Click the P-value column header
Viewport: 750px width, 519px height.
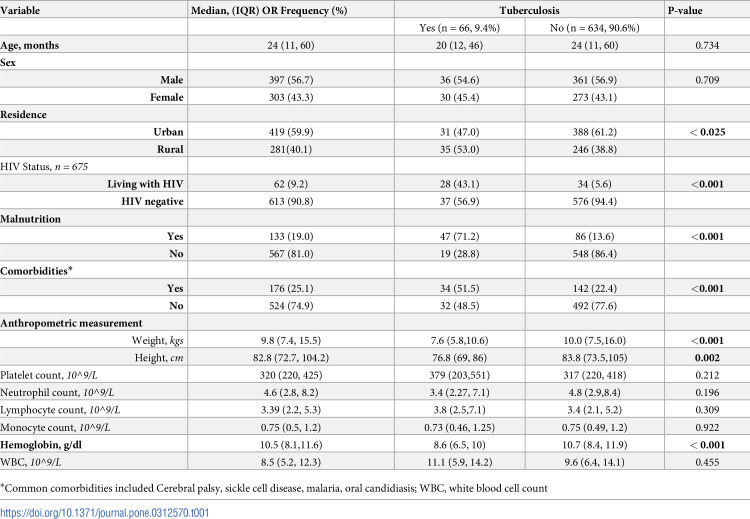pos(685,10)
